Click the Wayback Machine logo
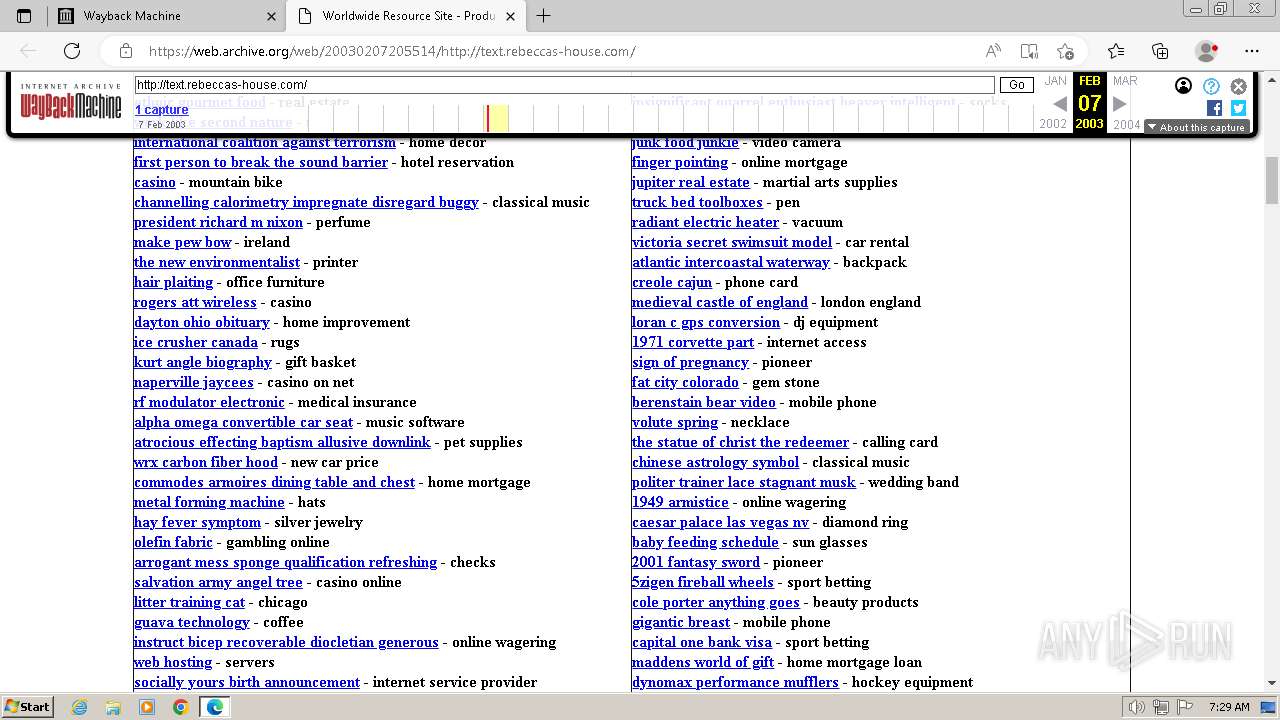 pos(71,102)
